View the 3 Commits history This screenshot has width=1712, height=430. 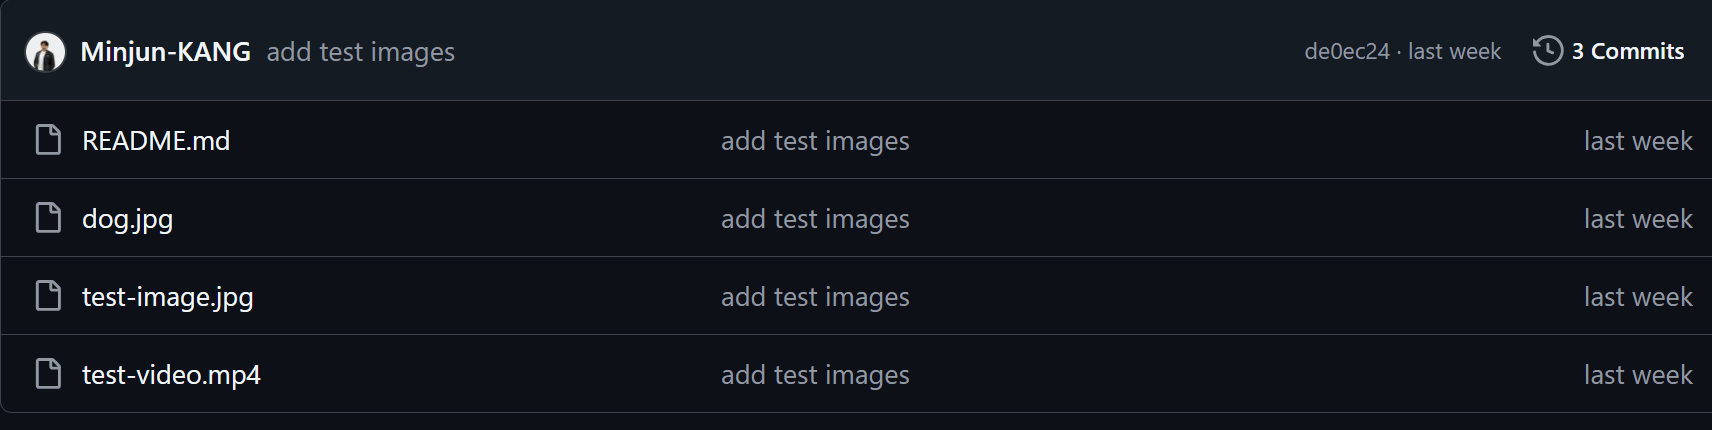pyautogui.click(x=1627, y=51)
